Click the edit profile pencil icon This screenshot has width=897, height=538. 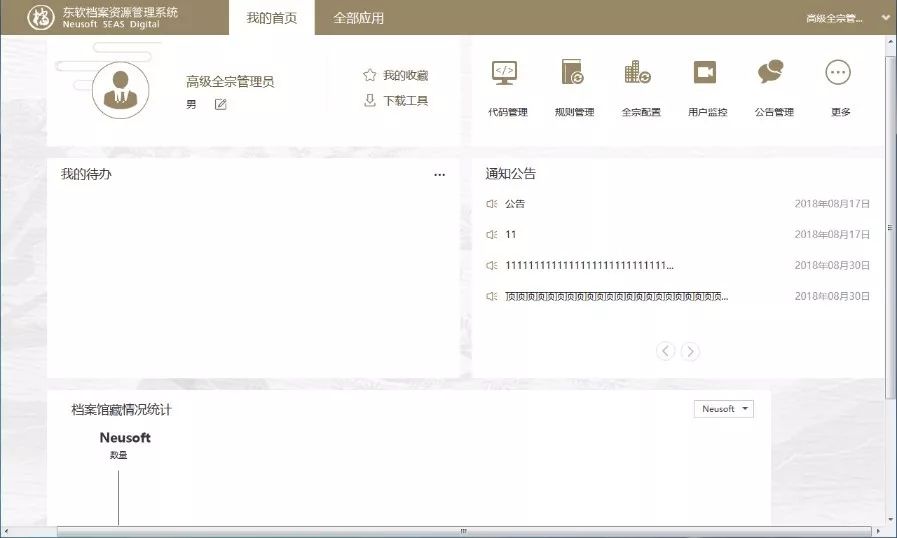(221, 105)
